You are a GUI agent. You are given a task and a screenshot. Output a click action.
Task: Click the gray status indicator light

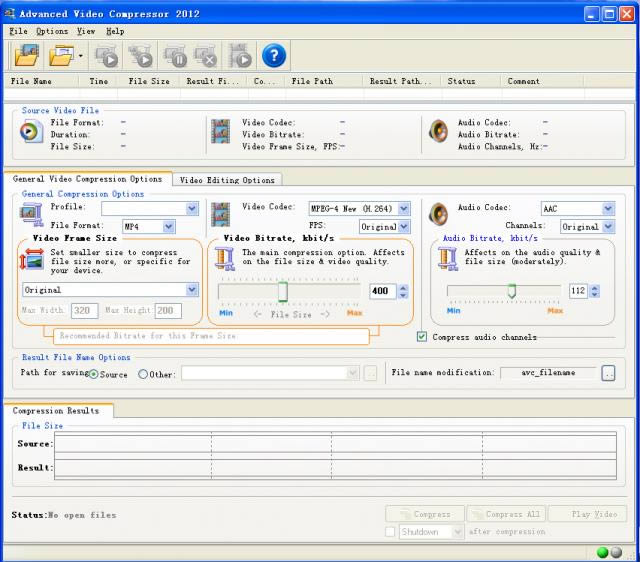click(616, 552)
